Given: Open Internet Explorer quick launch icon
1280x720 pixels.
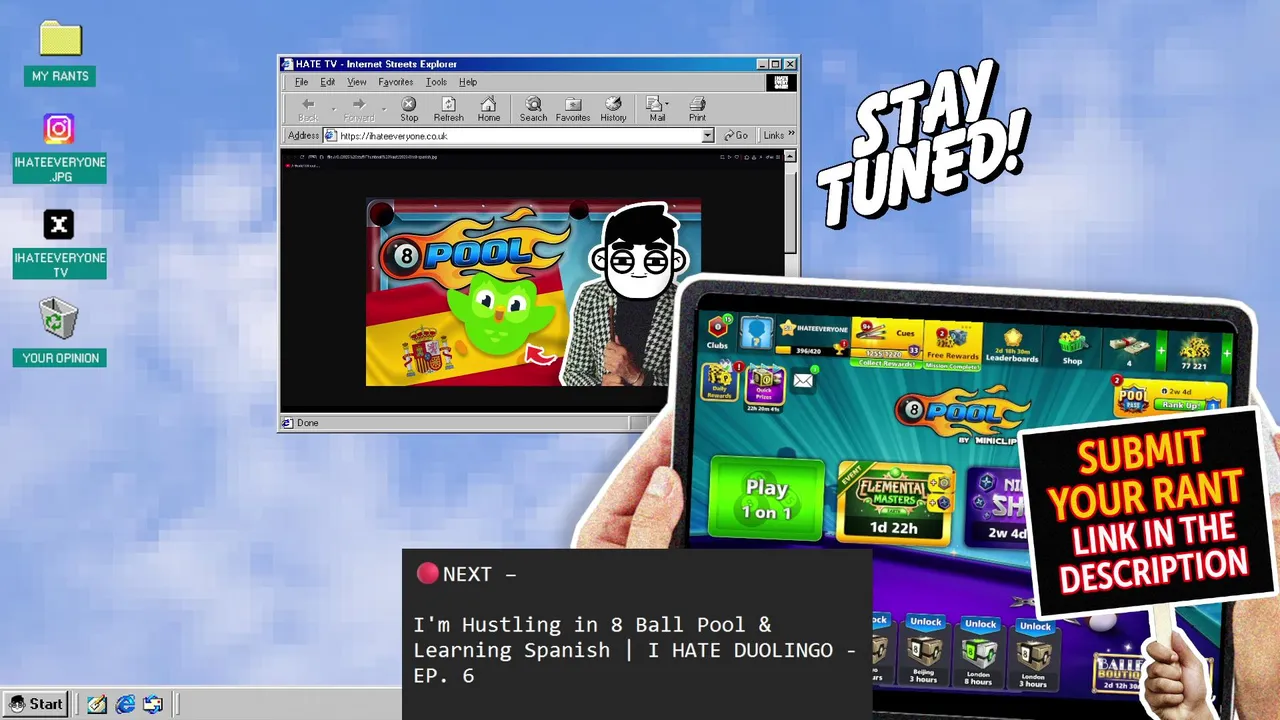Looking at the screenshot, I should click(x=125, y=704).
